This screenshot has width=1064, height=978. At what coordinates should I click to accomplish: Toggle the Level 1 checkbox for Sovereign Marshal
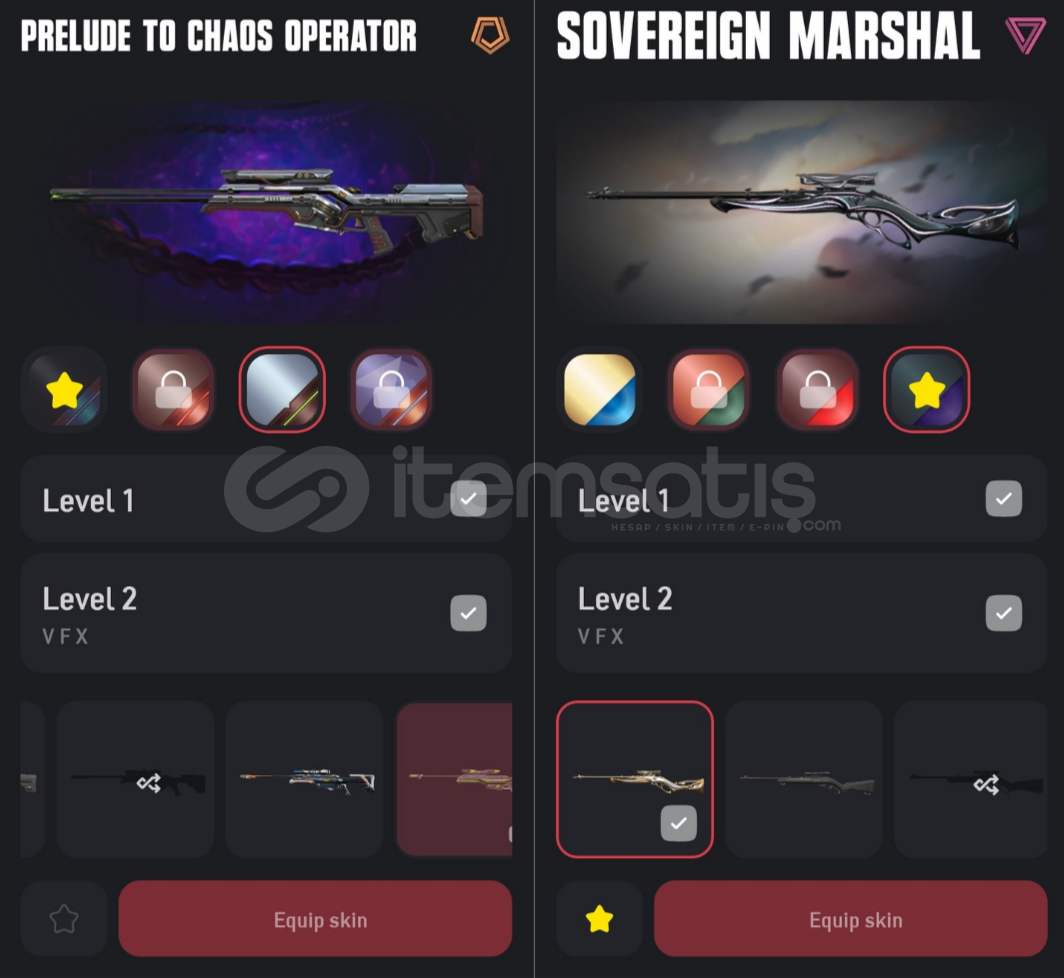coord(1004,499)
